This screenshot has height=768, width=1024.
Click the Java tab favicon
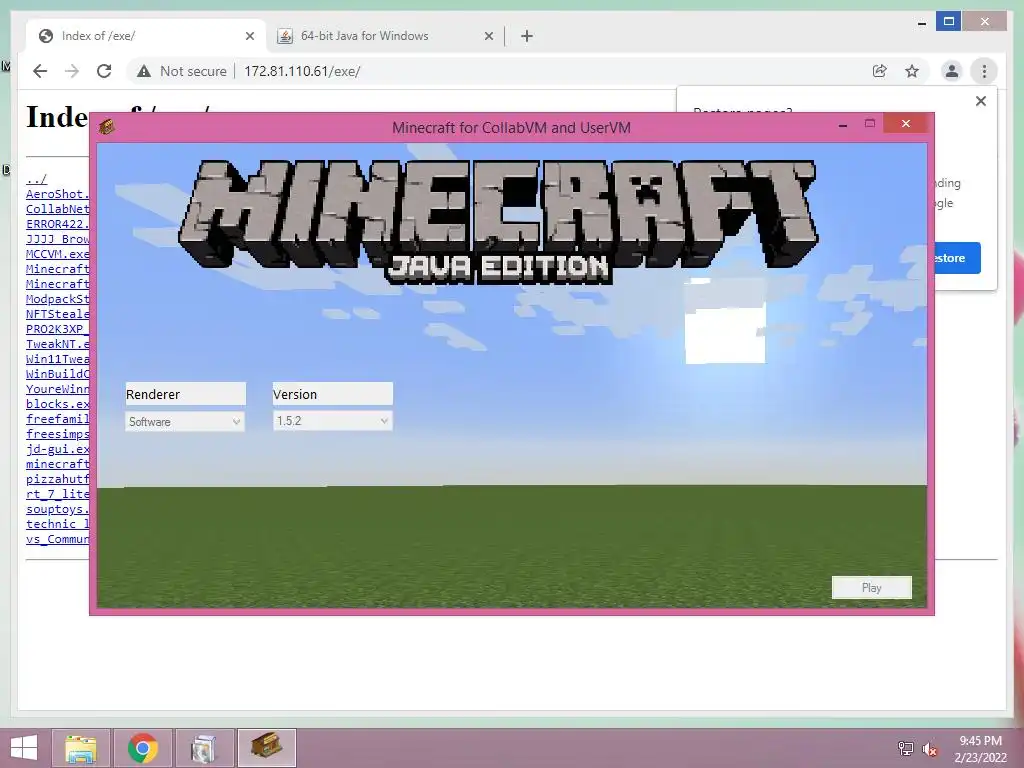(x=285, y=36)
